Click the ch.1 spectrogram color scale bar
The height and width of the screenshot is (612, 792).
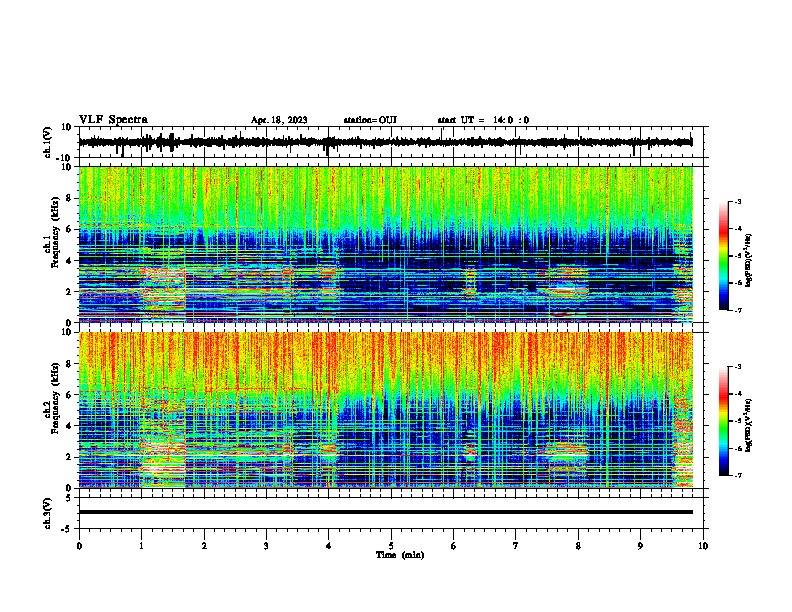724,256
